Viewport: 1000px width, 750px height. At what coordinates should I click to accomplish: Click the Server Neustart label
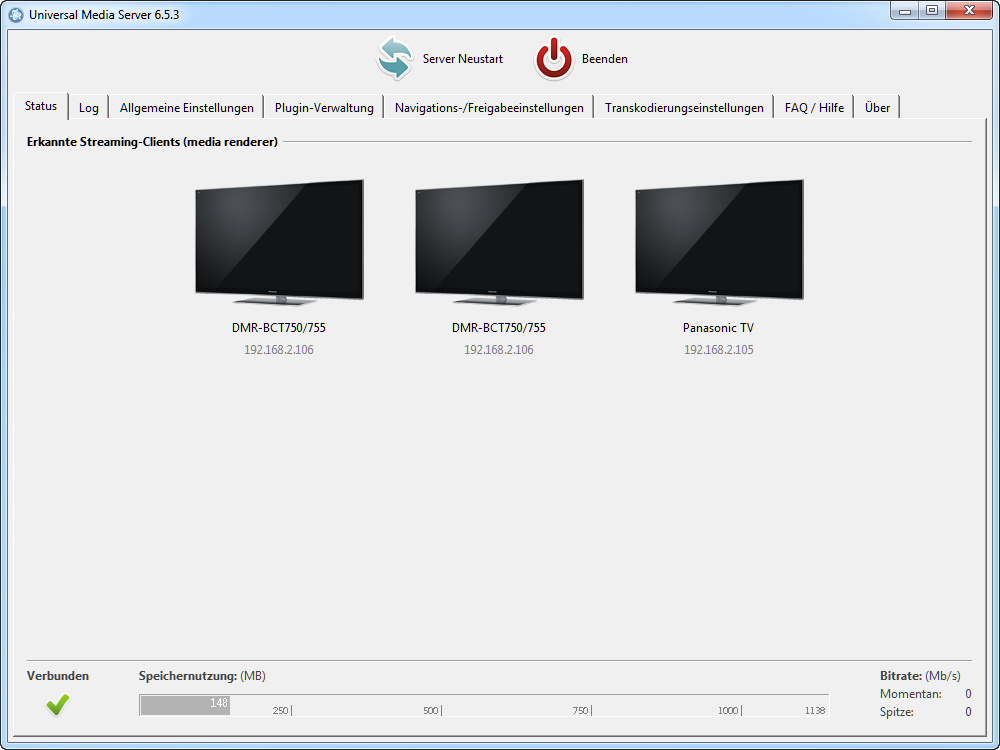pos(463,59)
